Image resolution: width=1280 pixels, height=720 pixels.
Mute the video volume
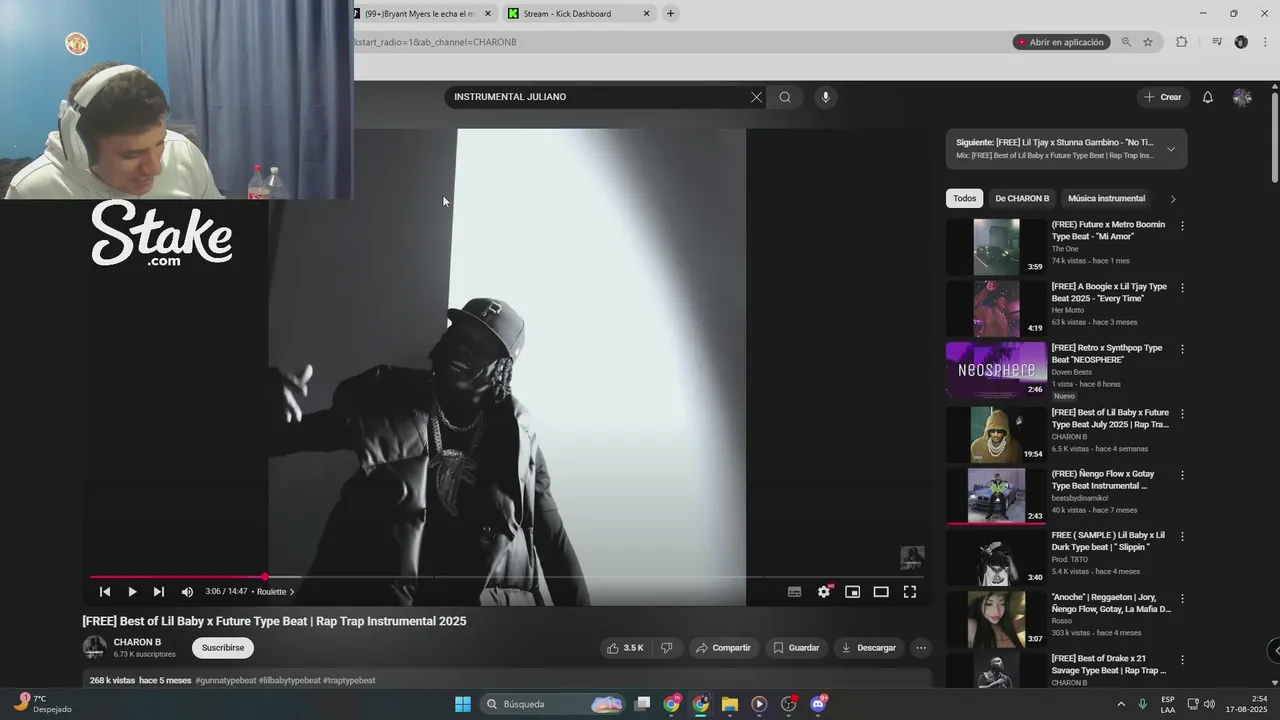coord(187,592)
